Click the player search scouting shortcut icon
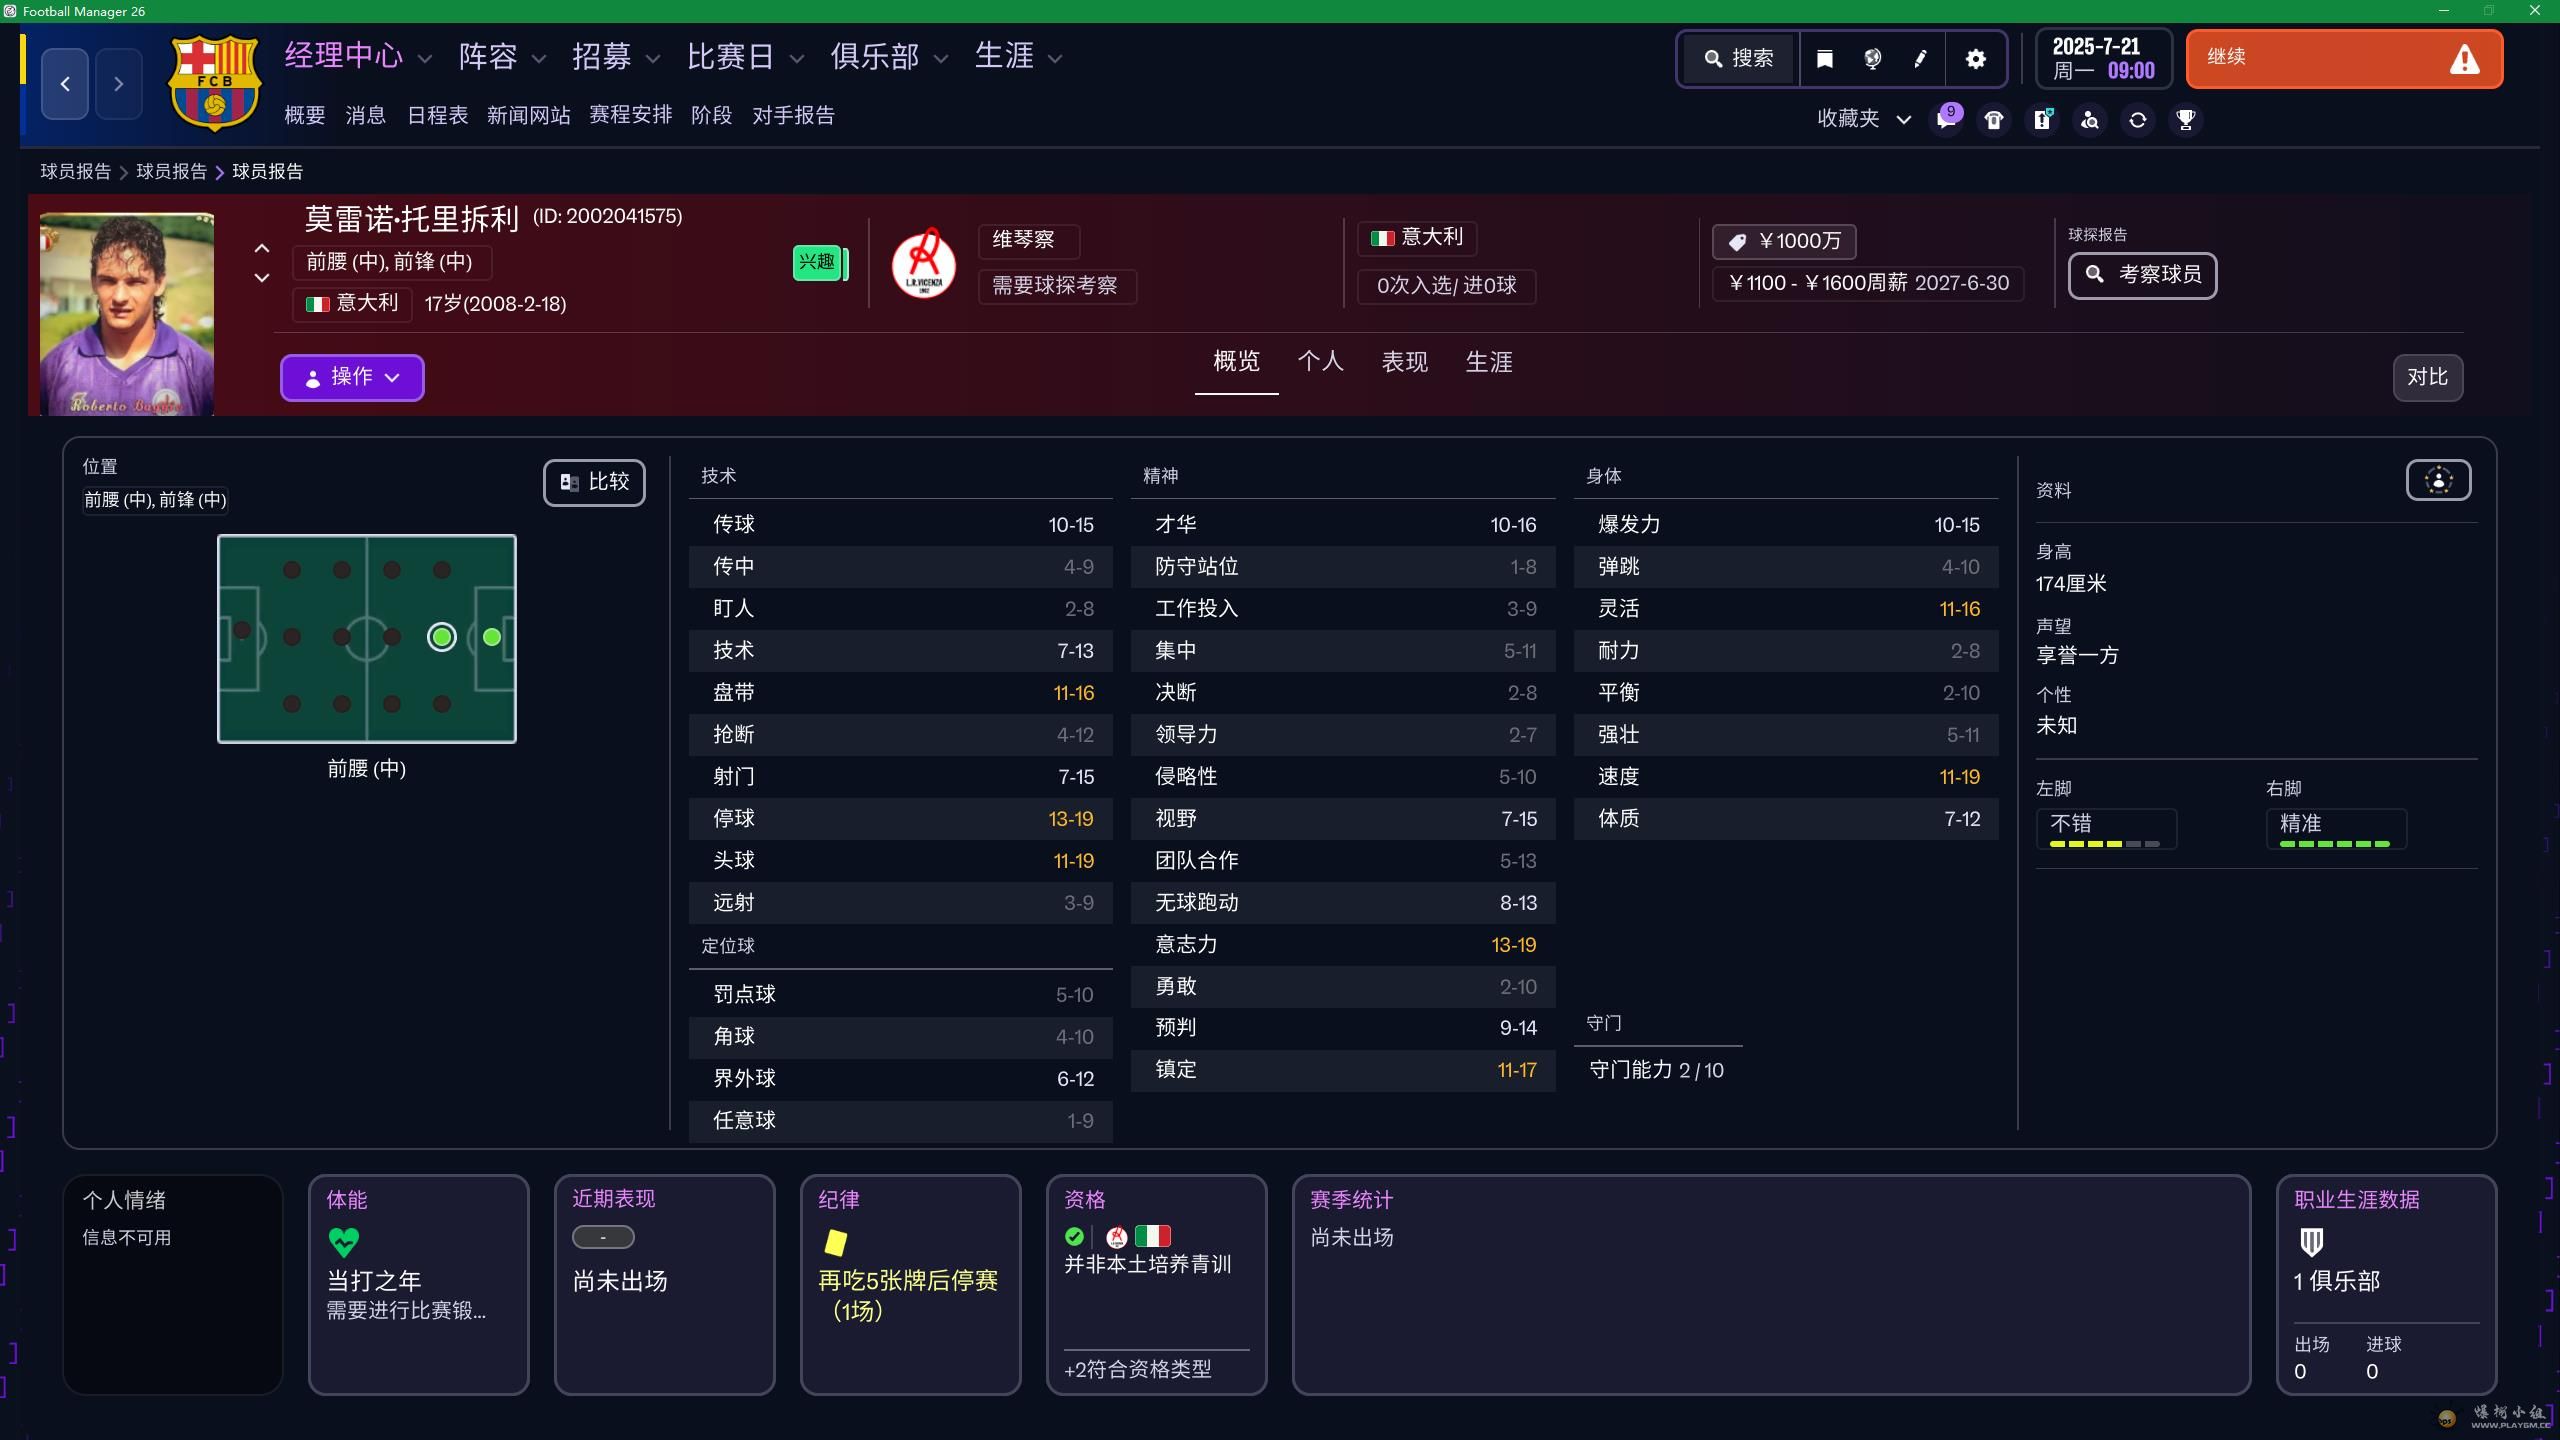This screenshot has height=1440, width=2560. [x=2090, y=120]
